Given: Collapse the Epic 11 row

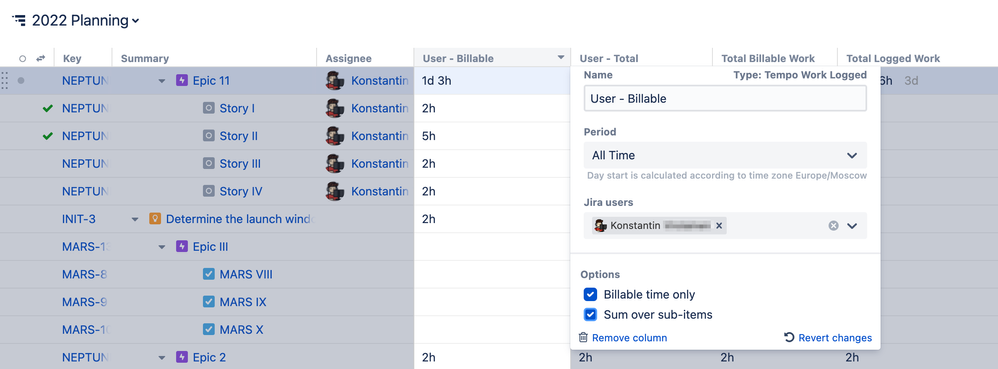Looking at the screenshot, I should point(162,81).
